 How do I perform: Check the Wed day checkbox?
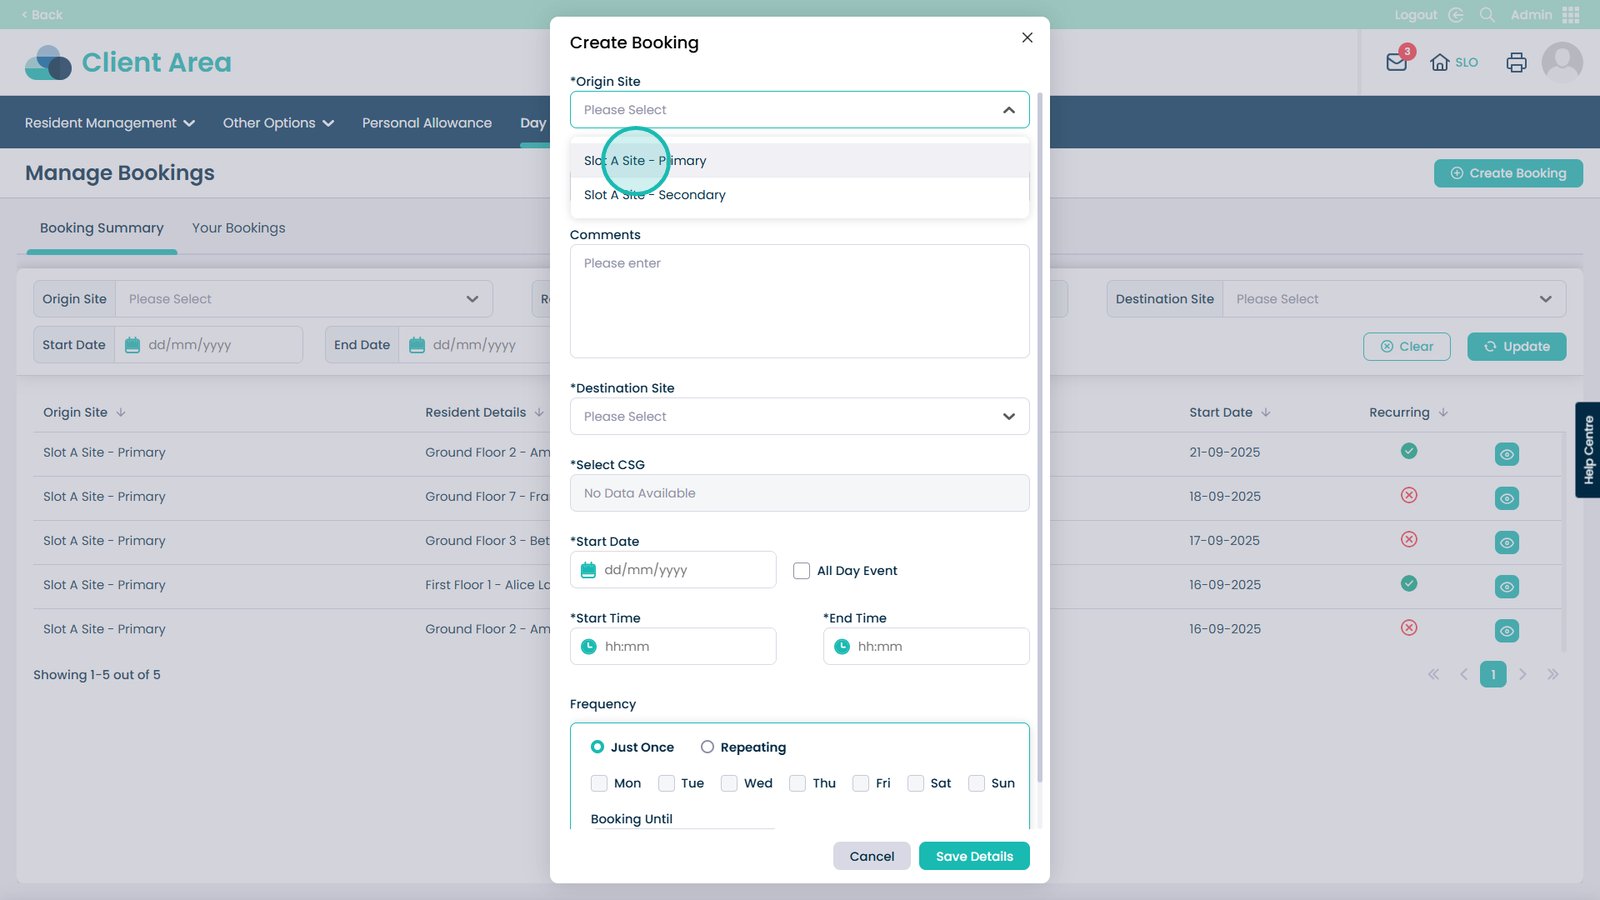pos(729,783)
